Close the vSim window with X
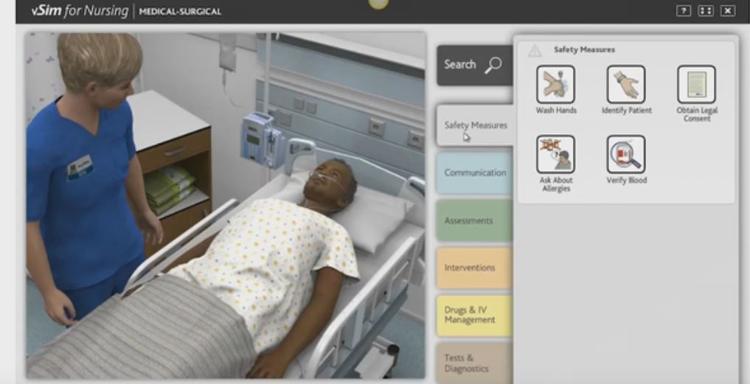This screenshot has height=384, width=750. click(x=728, y=11)
